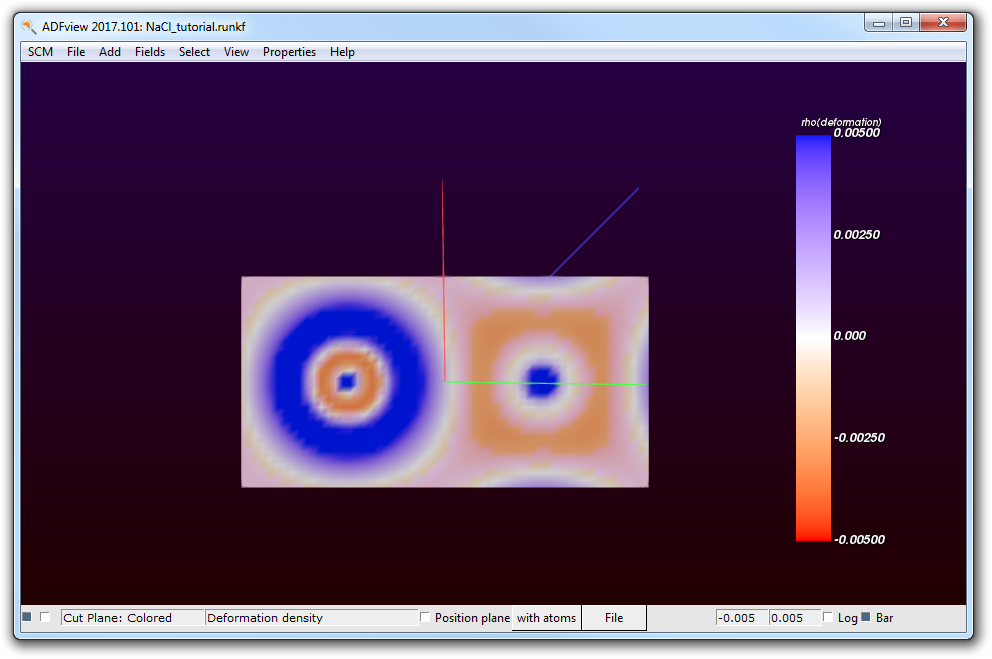992x659 pixels.
Task: Open the Add menu
Action: pos(110,52)
